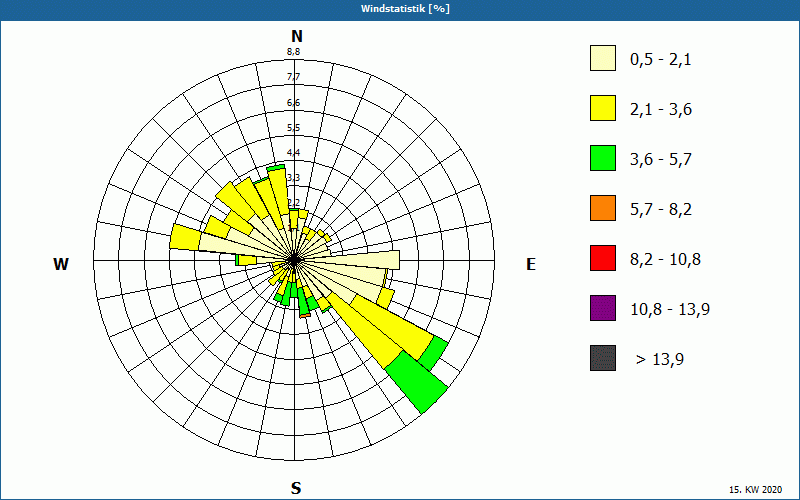Click the red 8,2 - 10,8 legend swatch
The image size is (800, 500).
[603, 258]
